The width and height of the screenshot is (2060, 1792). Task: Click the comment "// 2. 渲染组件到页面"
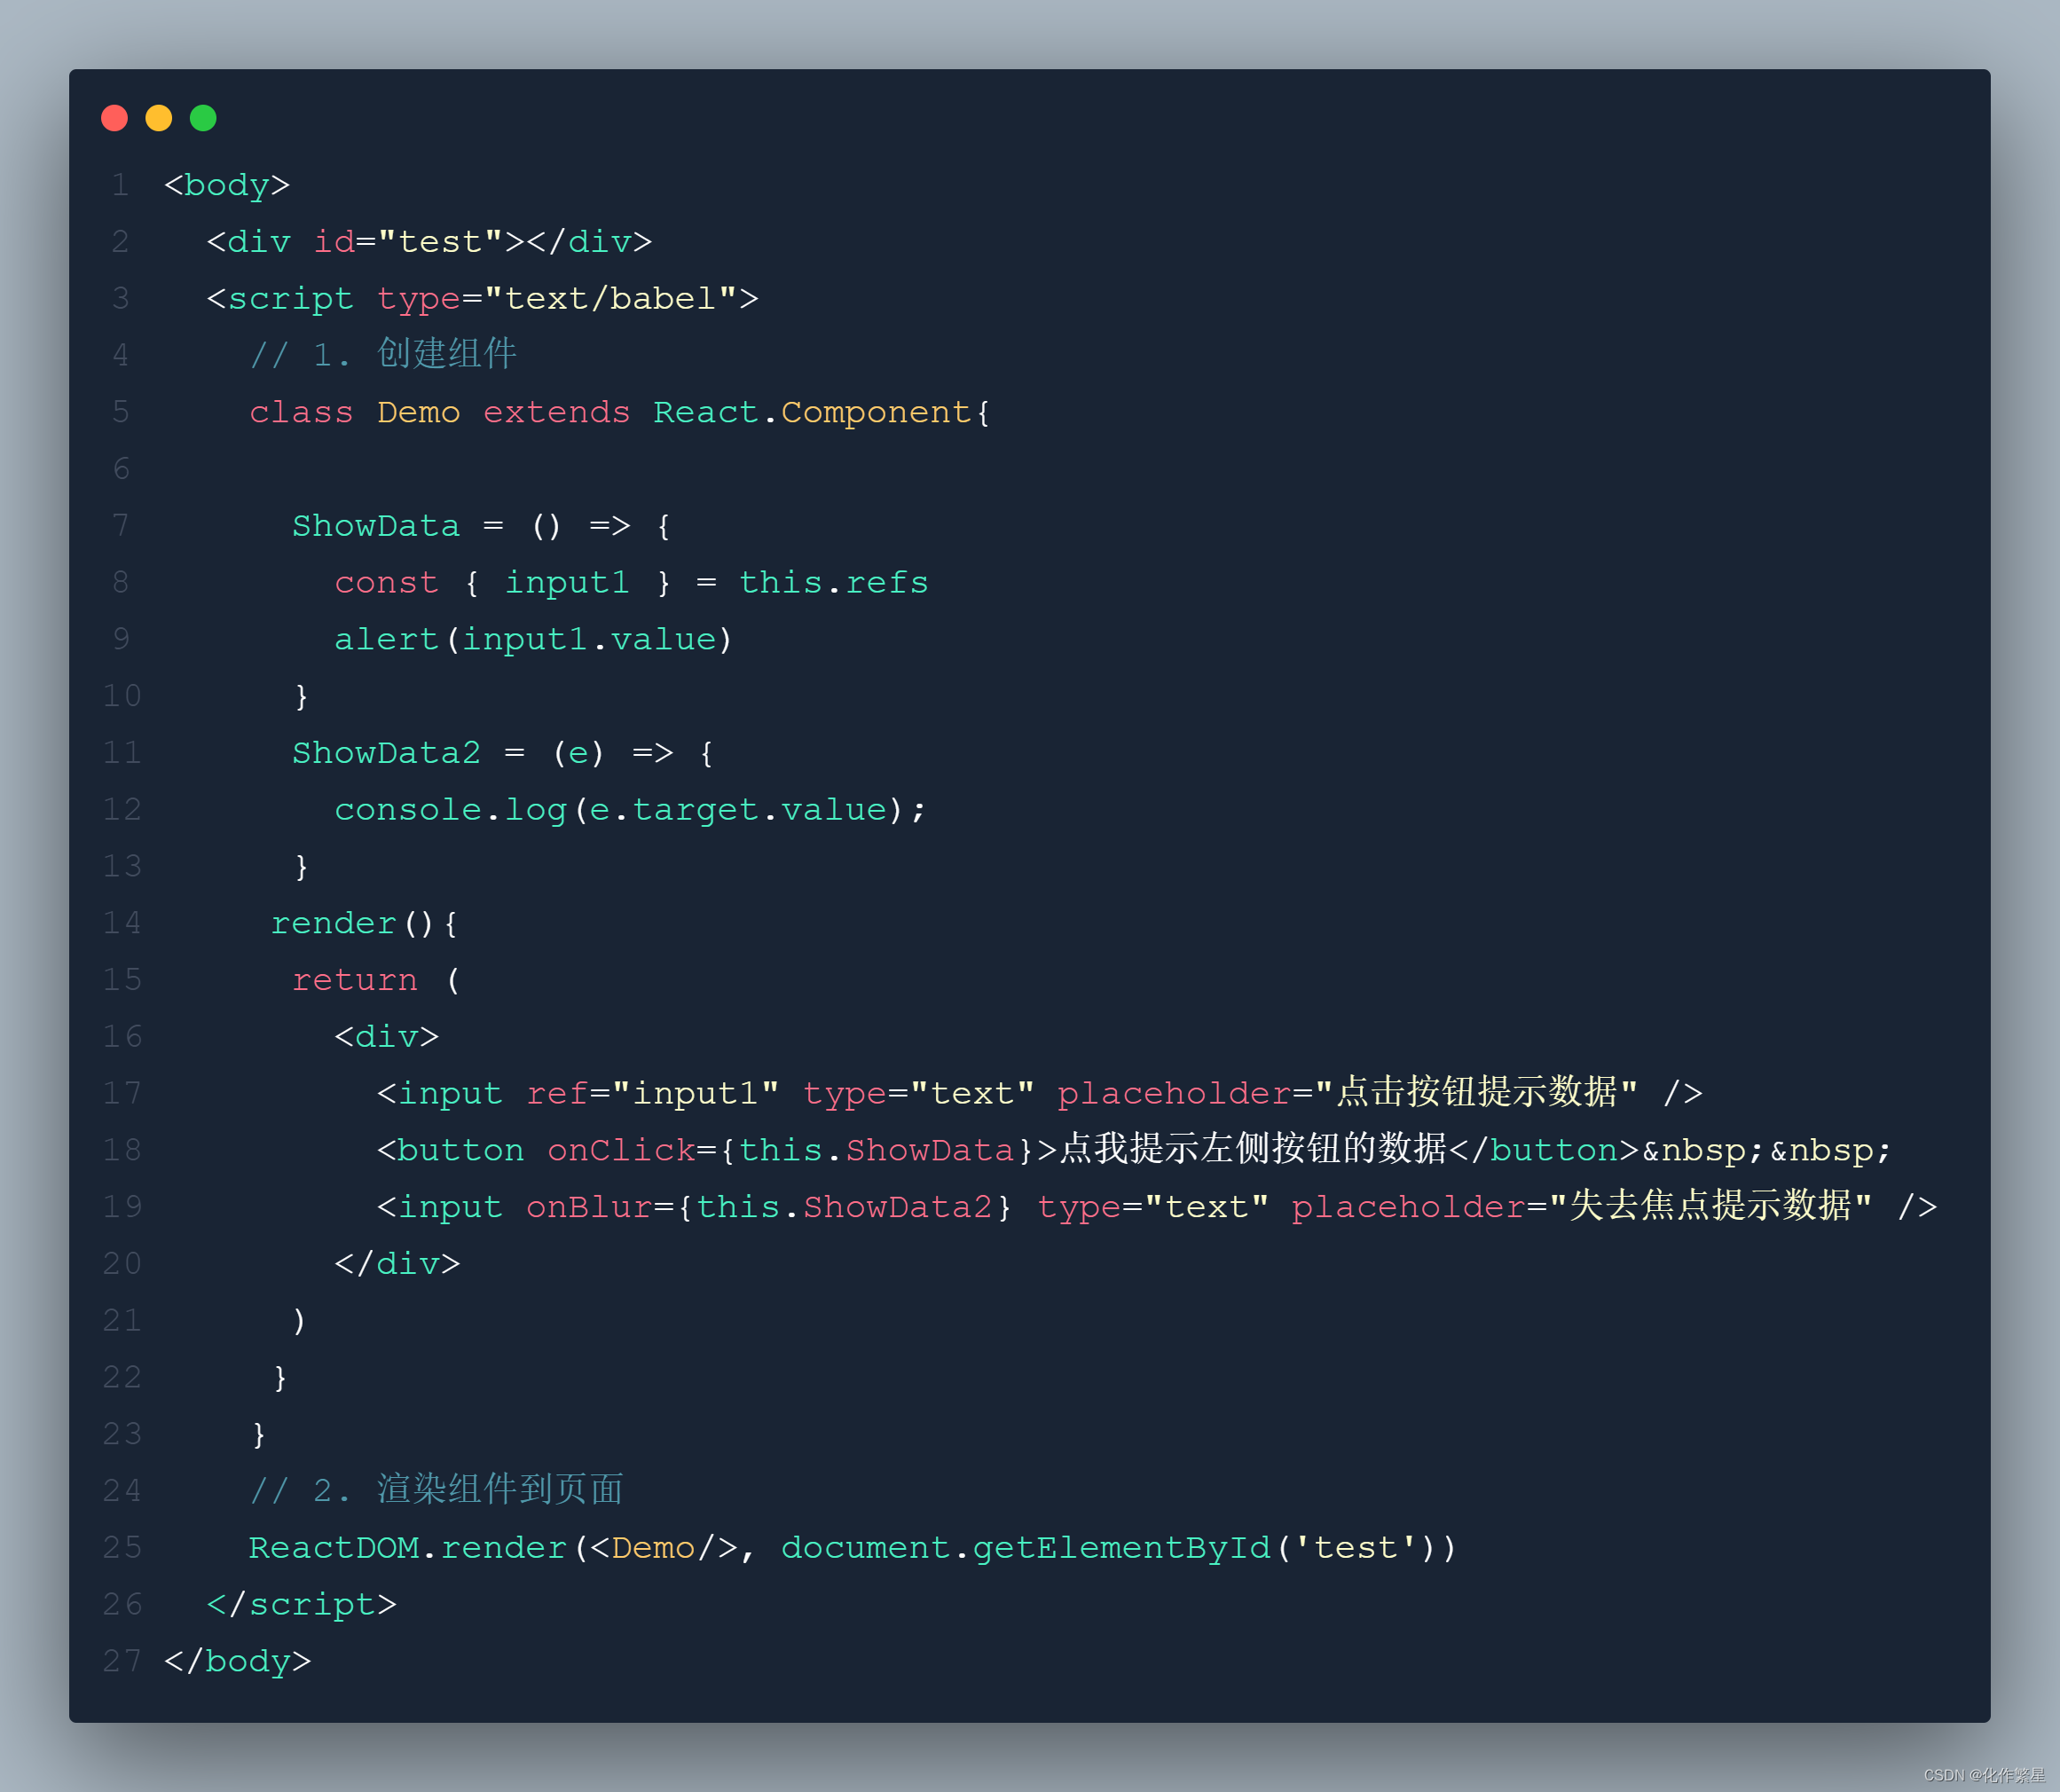(x=436, y=1490)
